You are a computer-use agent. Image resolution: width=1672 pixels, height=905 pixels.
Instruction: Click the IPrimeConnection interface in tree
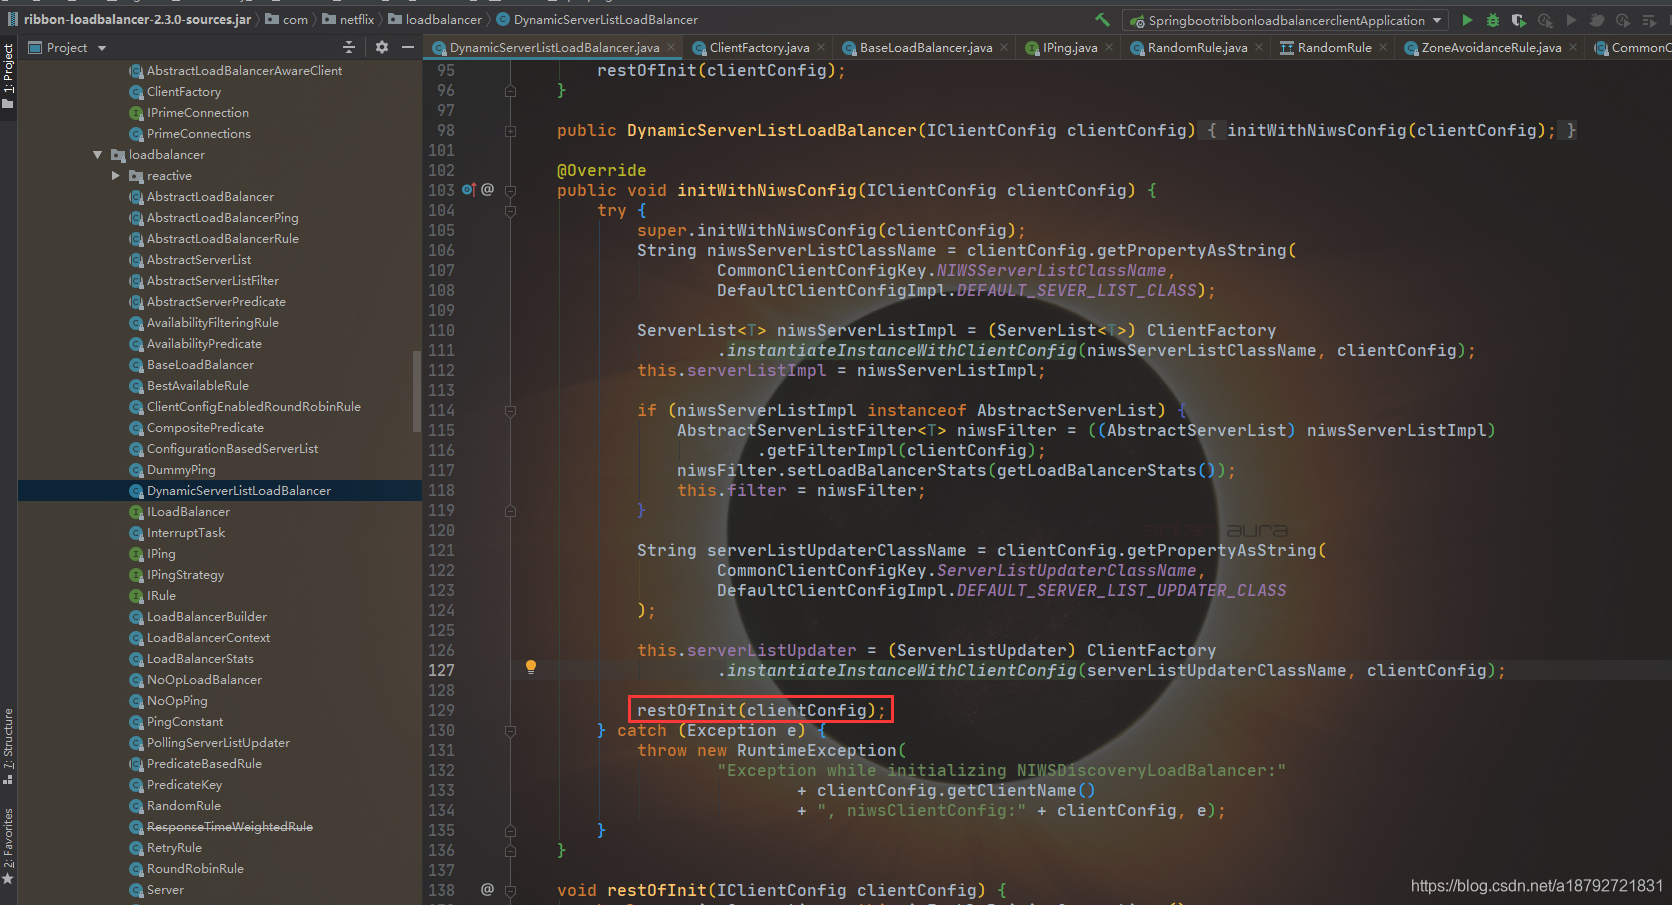198,113
